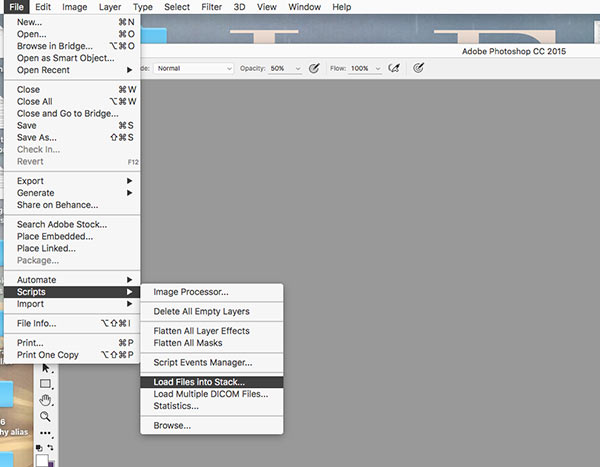Open the Select menu
The height and width of the screenshot is (467, 600).
click(x=177, y=7)
